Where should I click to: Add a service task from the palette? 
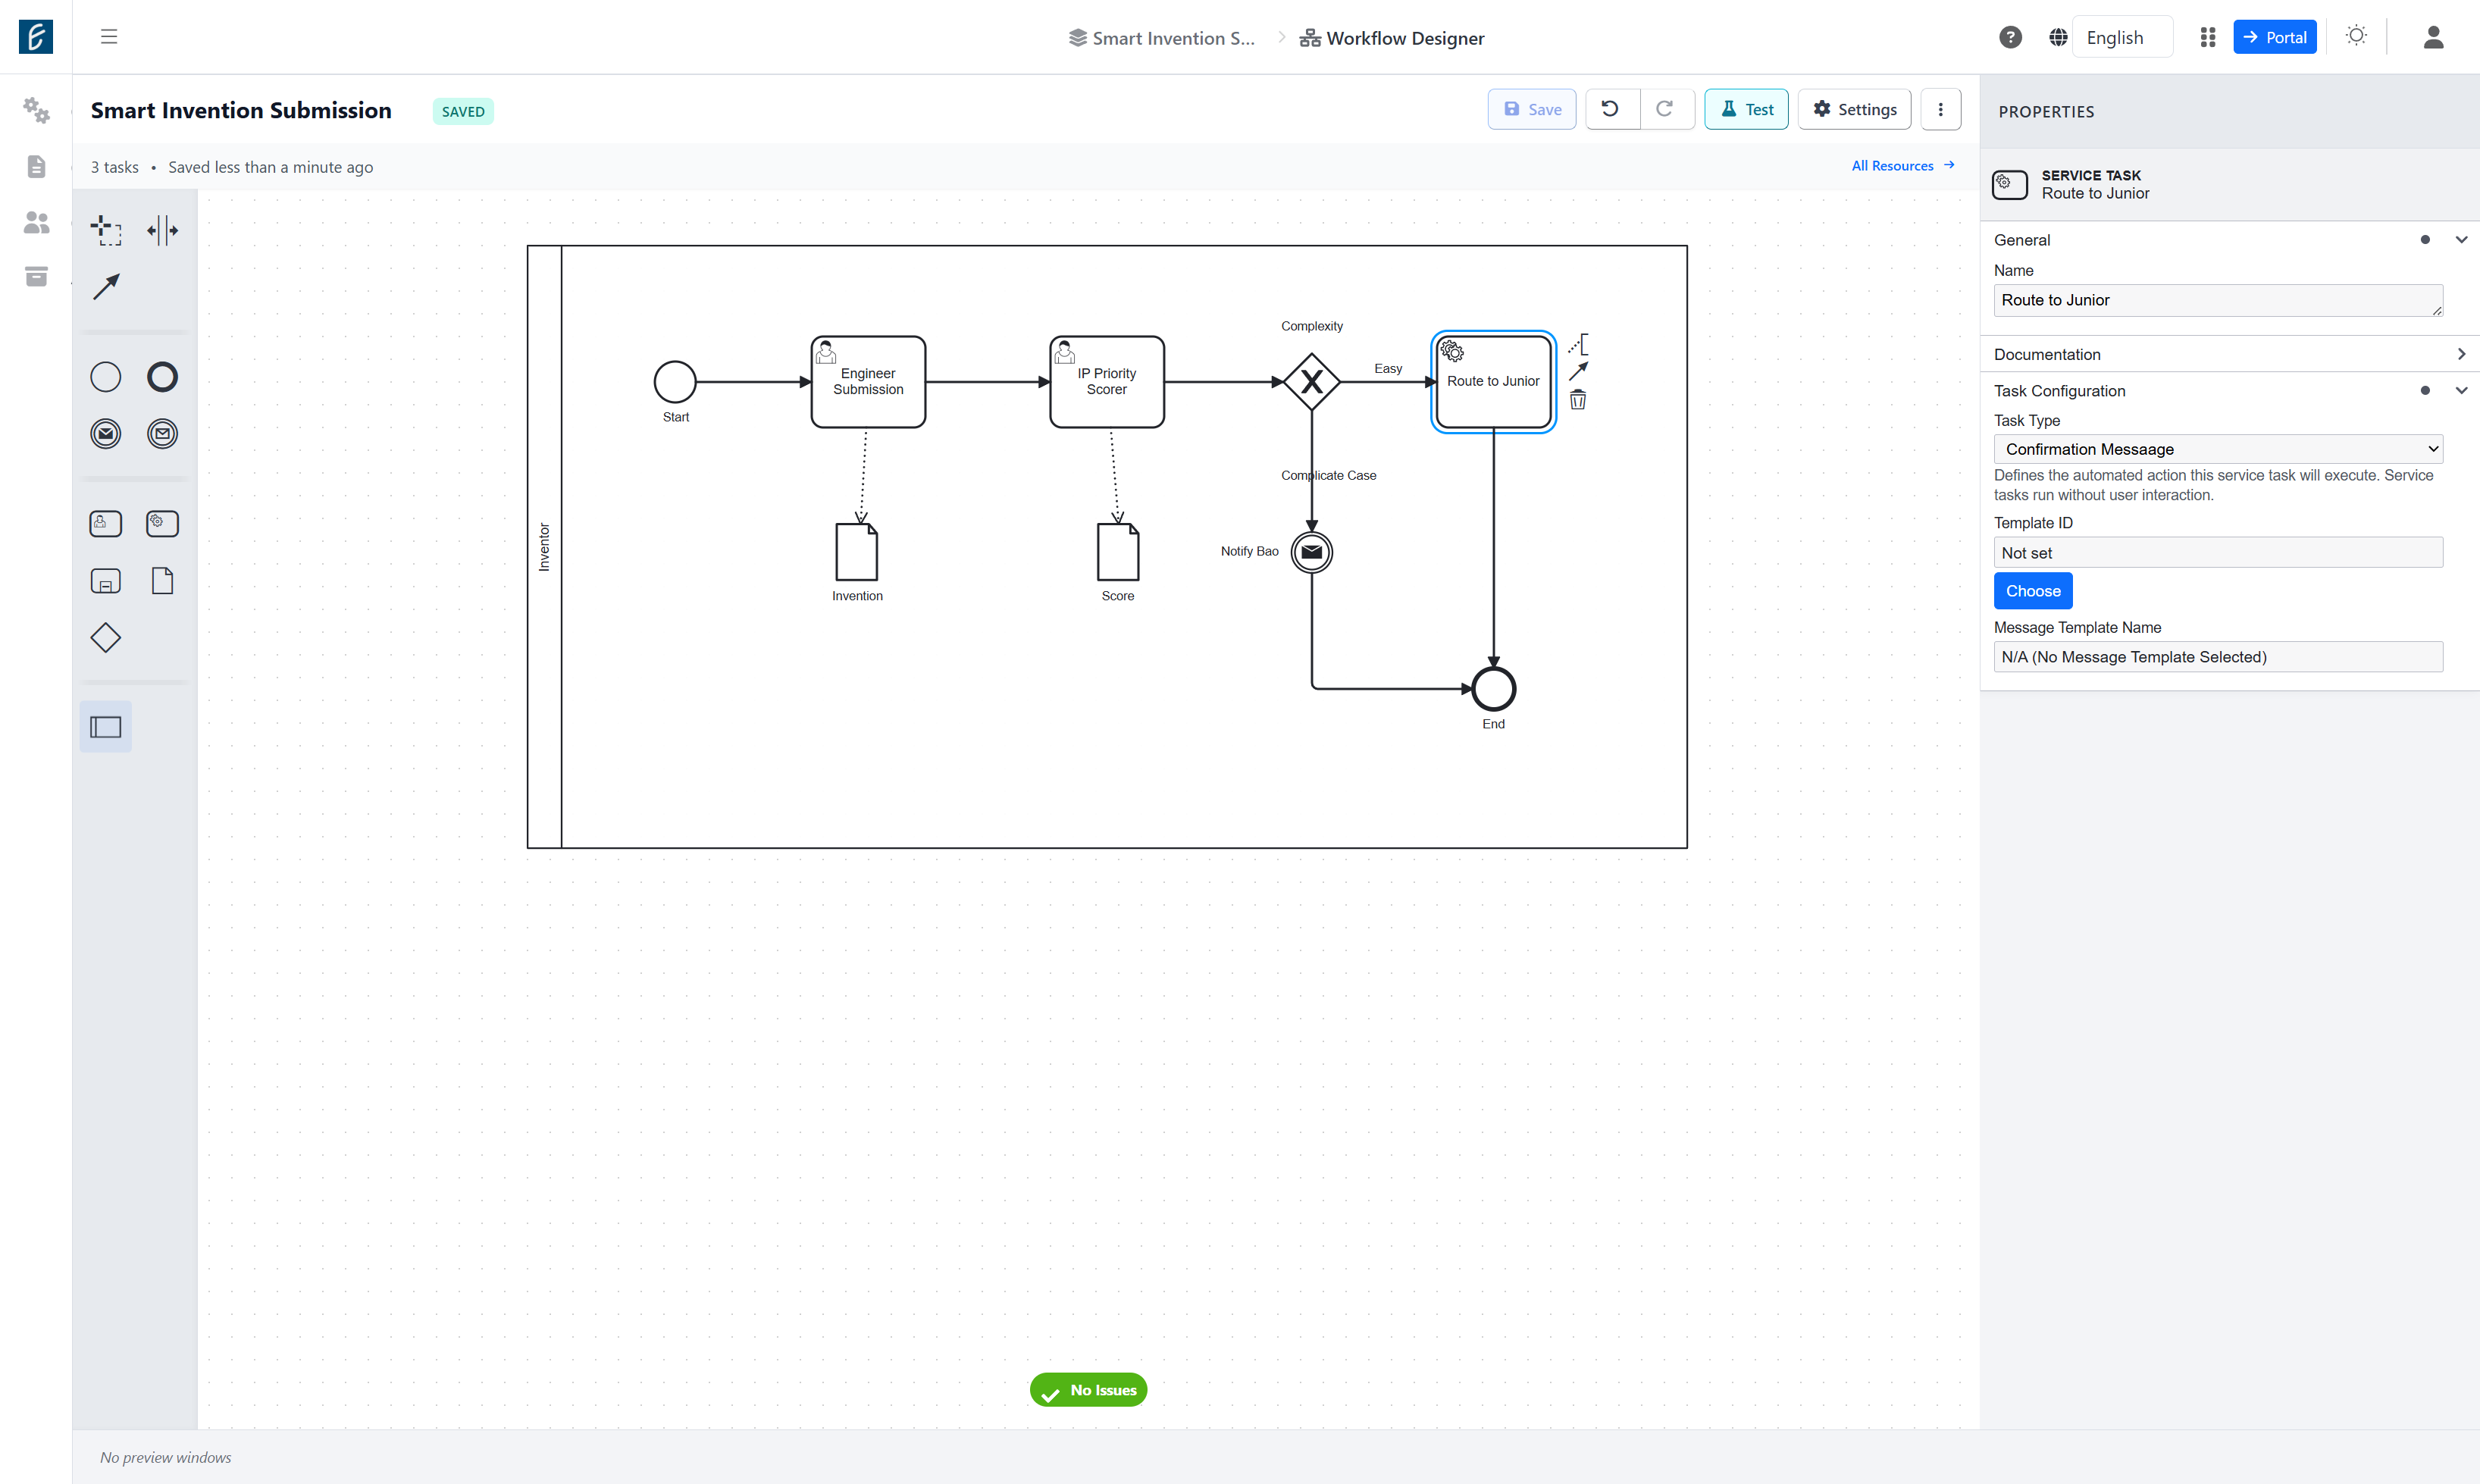pos(162,523)
